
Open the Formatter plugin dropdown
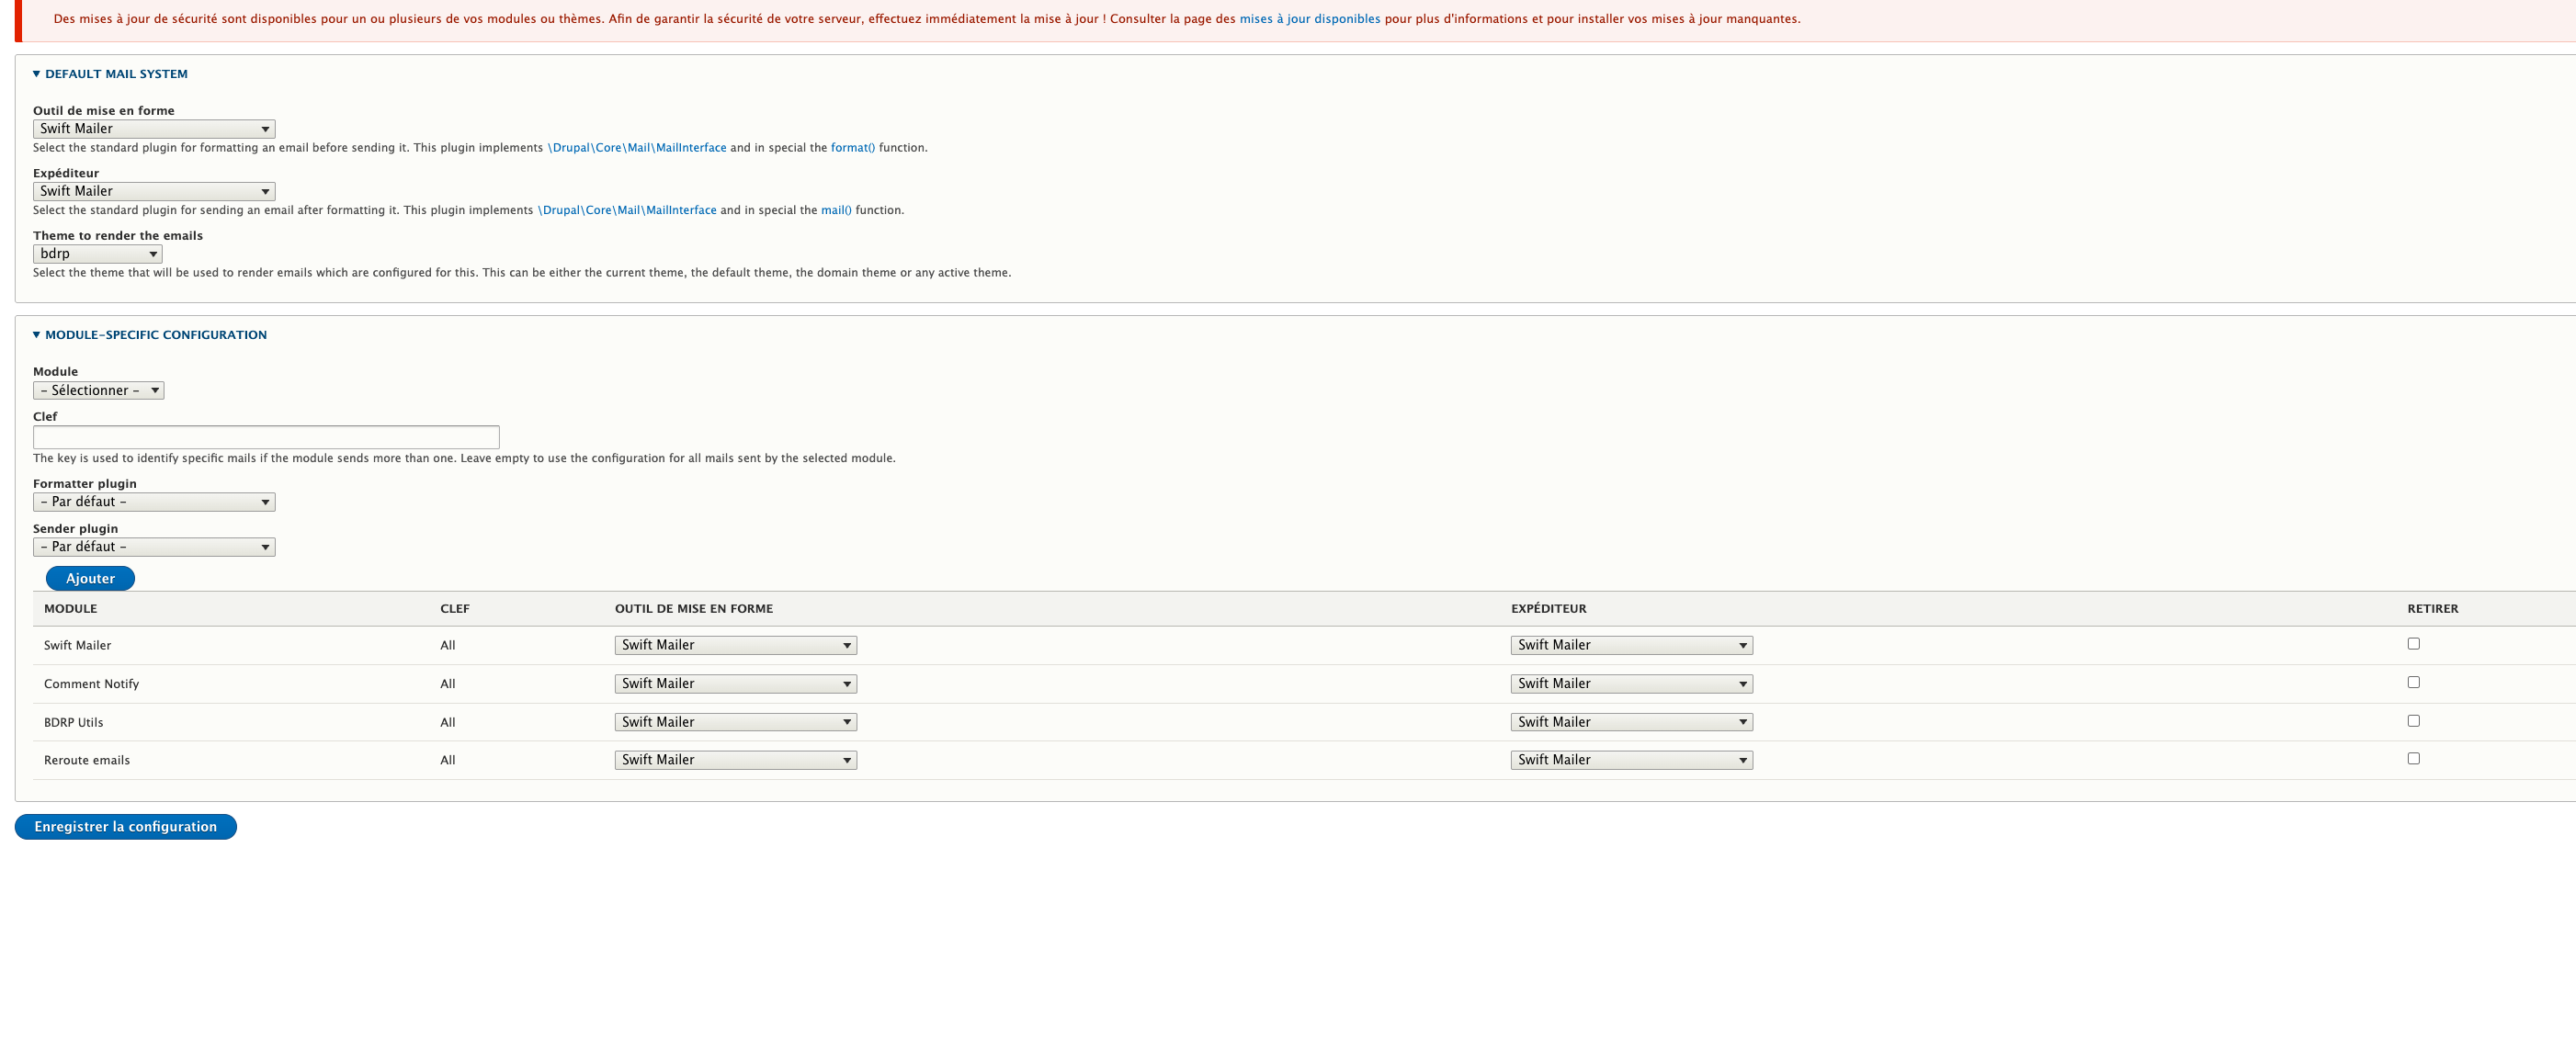154,502
